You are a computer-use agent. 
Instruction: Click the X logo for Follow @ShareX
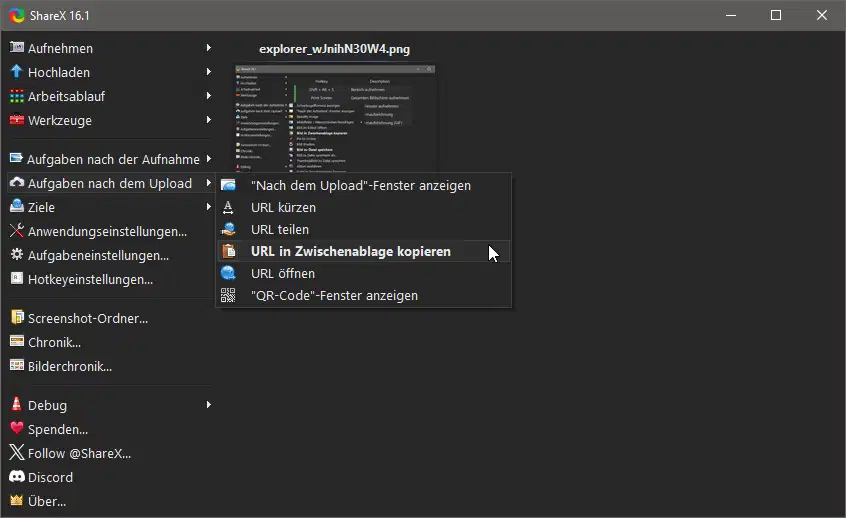[x=17, y=452]
